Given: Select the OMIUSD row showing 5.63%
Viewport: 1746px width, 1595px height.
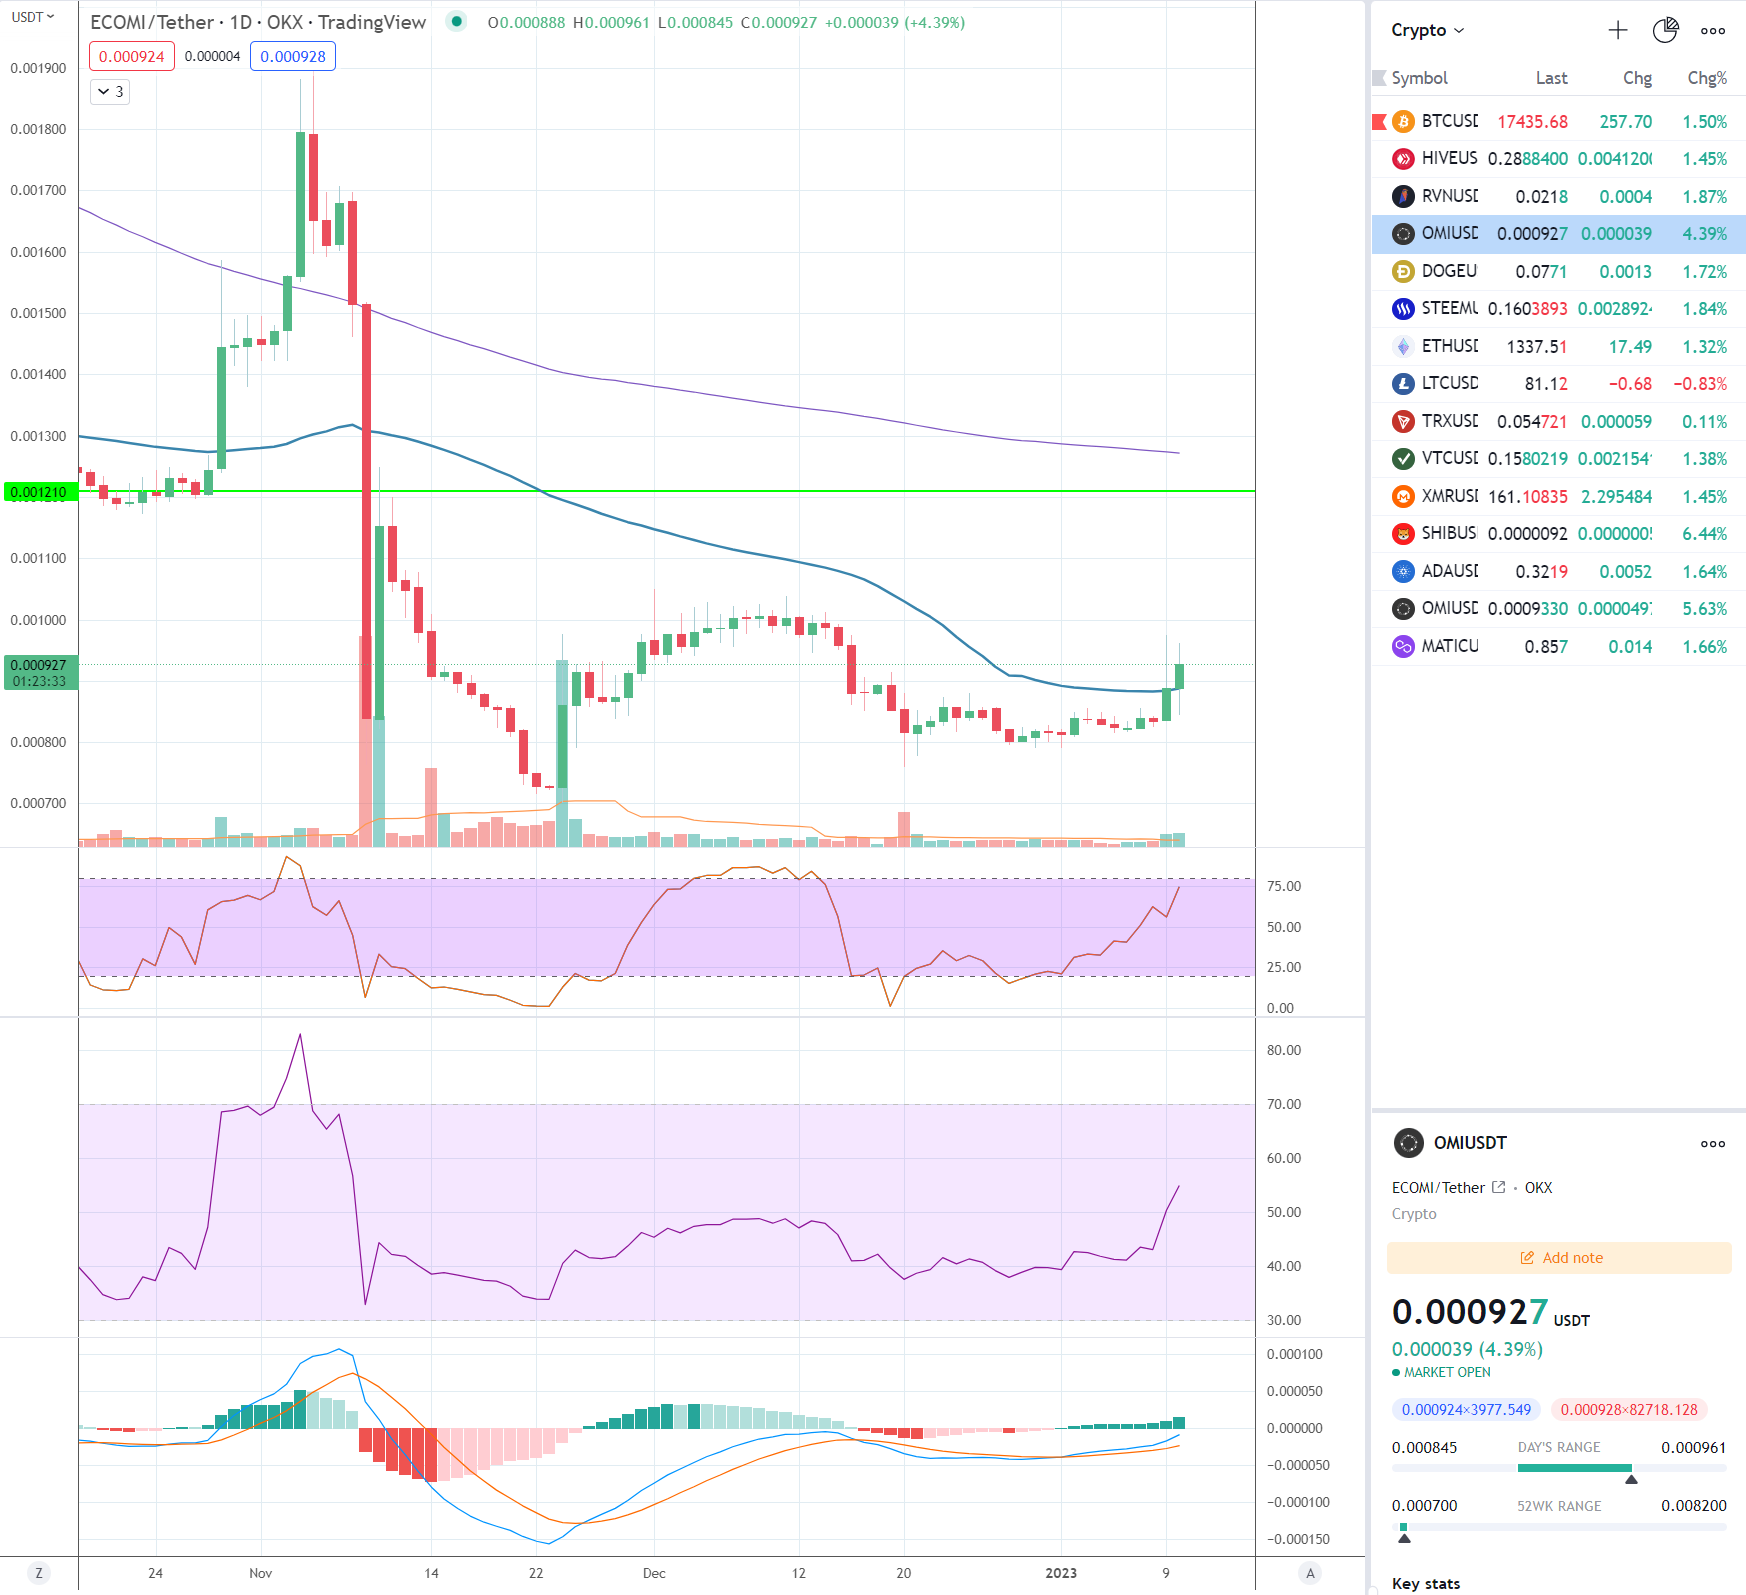Looking at the screenshot, I should click(x=1559, y=609).
